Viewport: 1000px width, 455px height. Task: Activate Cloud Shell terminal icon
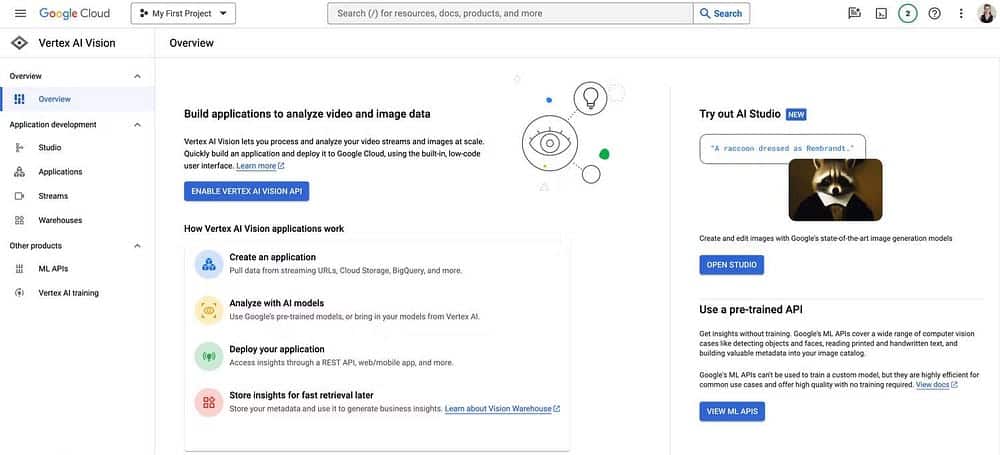(x=881, y=13)
